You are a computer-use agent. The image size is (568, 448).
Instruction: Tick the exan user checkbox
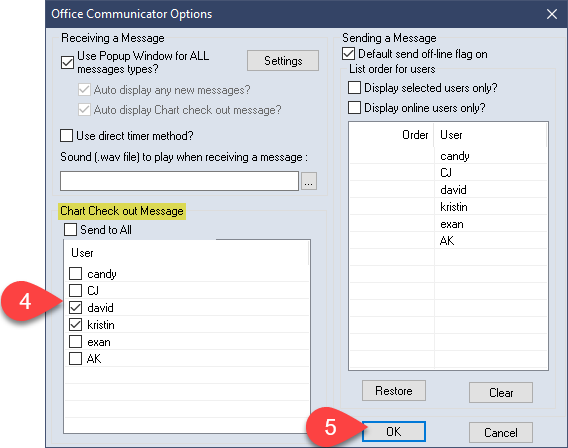click(x=75, y=342)
